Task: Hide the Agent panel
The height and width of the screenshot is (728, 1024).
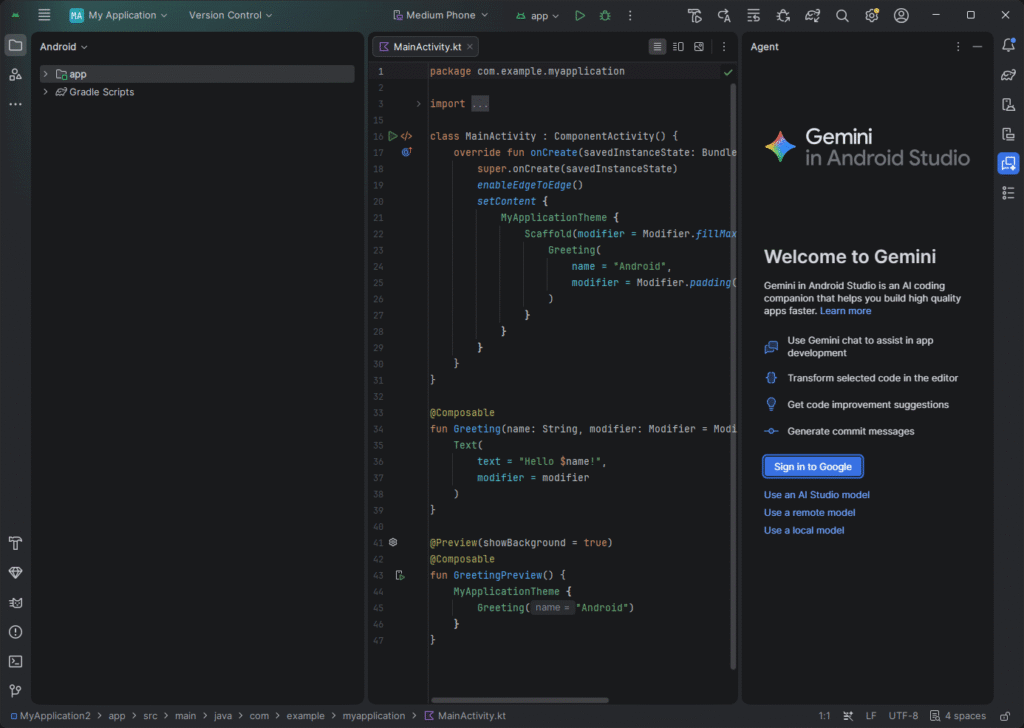Action: (x=977, y=47)
